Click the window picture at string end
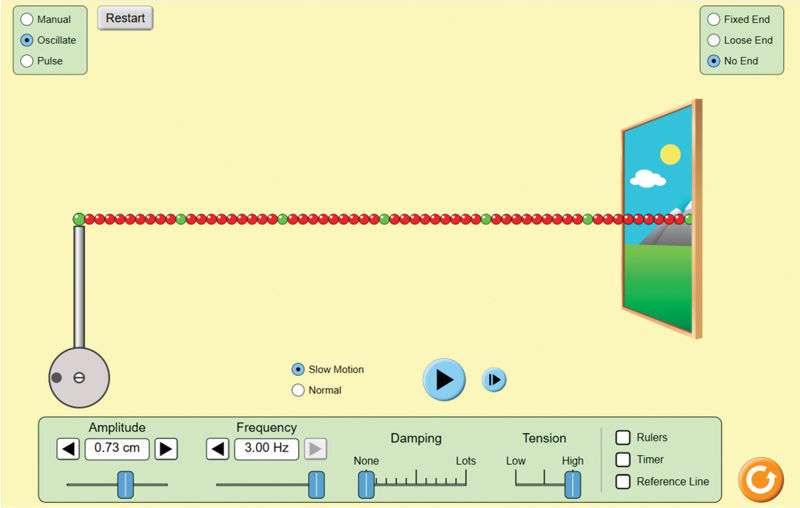The height and width of the screenshot is (508, 800). pyautogui.click(x=658, y=220)
